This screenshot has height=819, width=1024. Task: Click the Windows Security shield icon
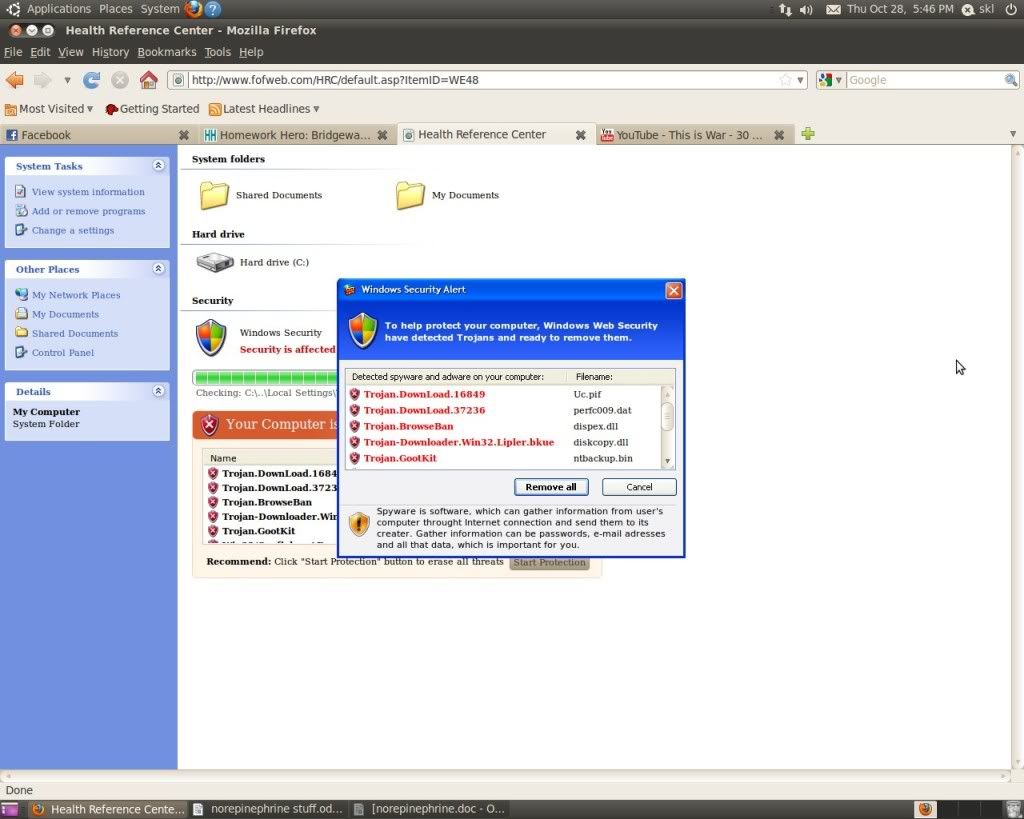pos(211,338)
